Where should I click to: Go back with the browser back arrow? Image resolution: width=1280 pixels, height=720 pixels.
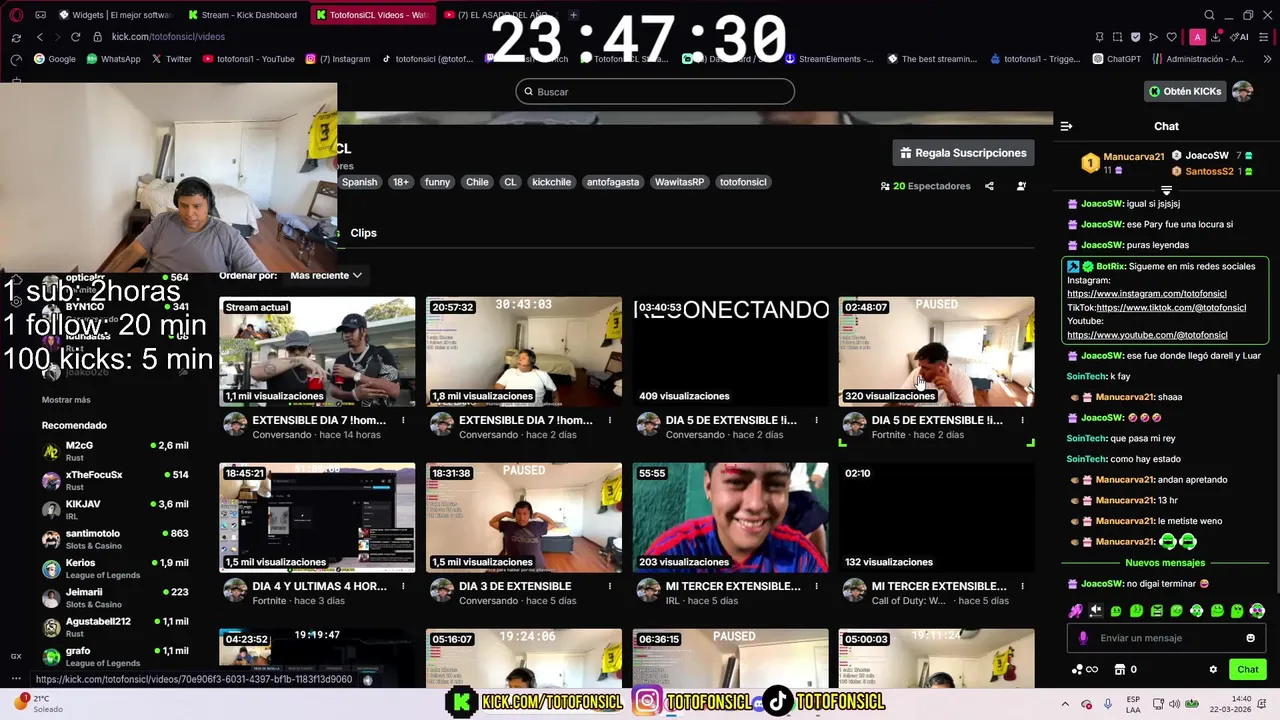pos(39,37)
